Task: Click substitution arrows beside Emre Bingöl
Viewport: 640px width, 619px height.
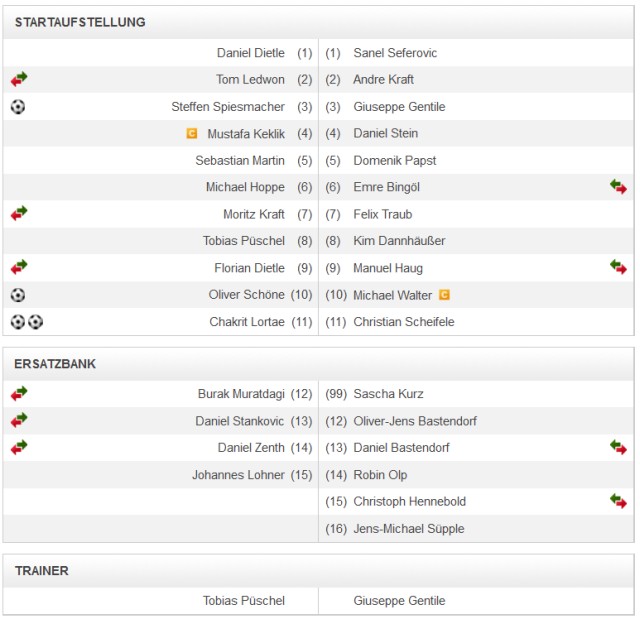Action: 618,187
